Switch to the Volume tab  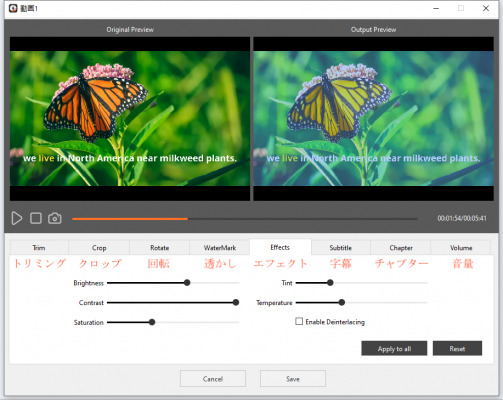[461, 248]
